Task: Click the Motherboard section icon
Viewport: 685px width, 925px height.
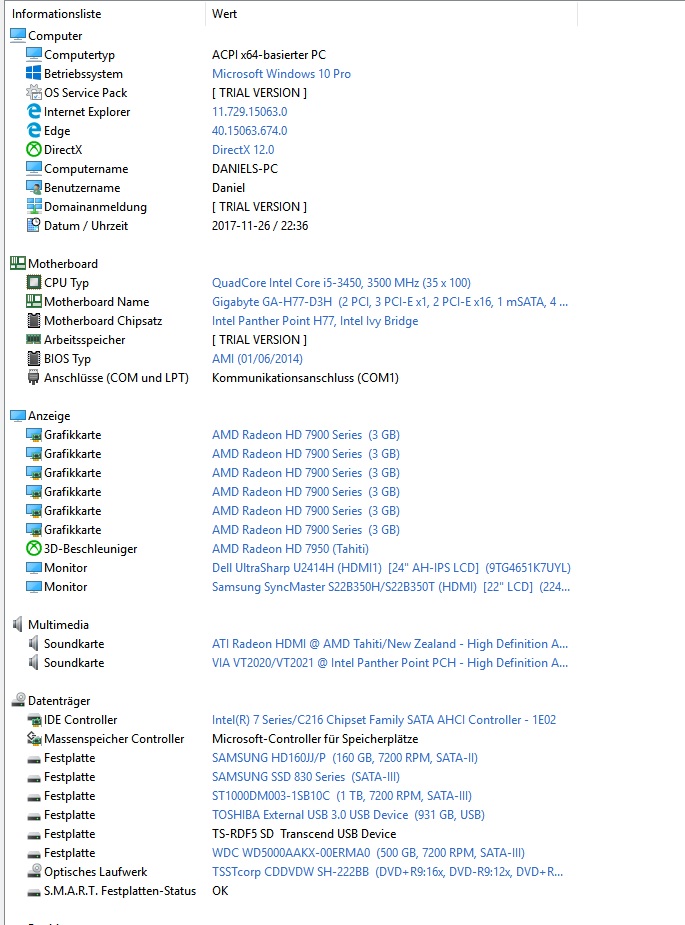Action: [x=18, y=263]
